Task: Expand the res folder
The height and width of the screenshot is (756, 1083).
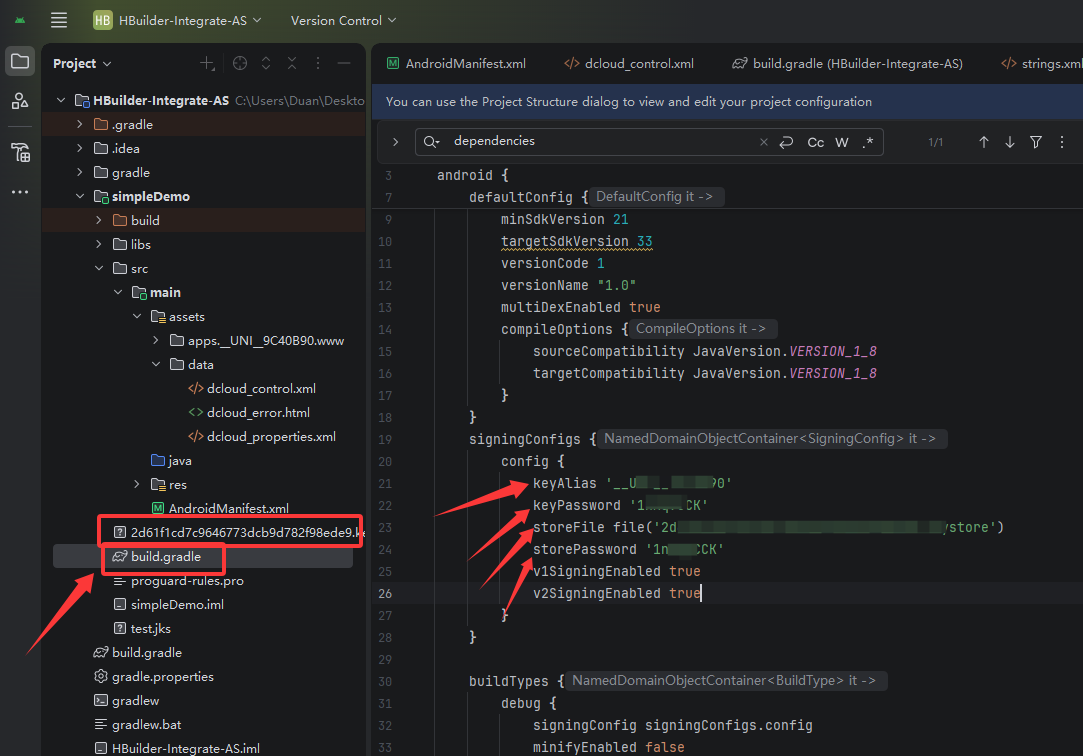Action: pos(137,484)
